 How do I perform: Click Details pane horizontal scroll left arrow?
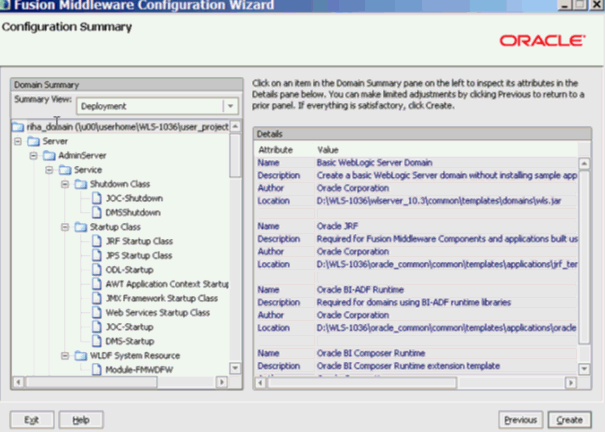[261, 383]
